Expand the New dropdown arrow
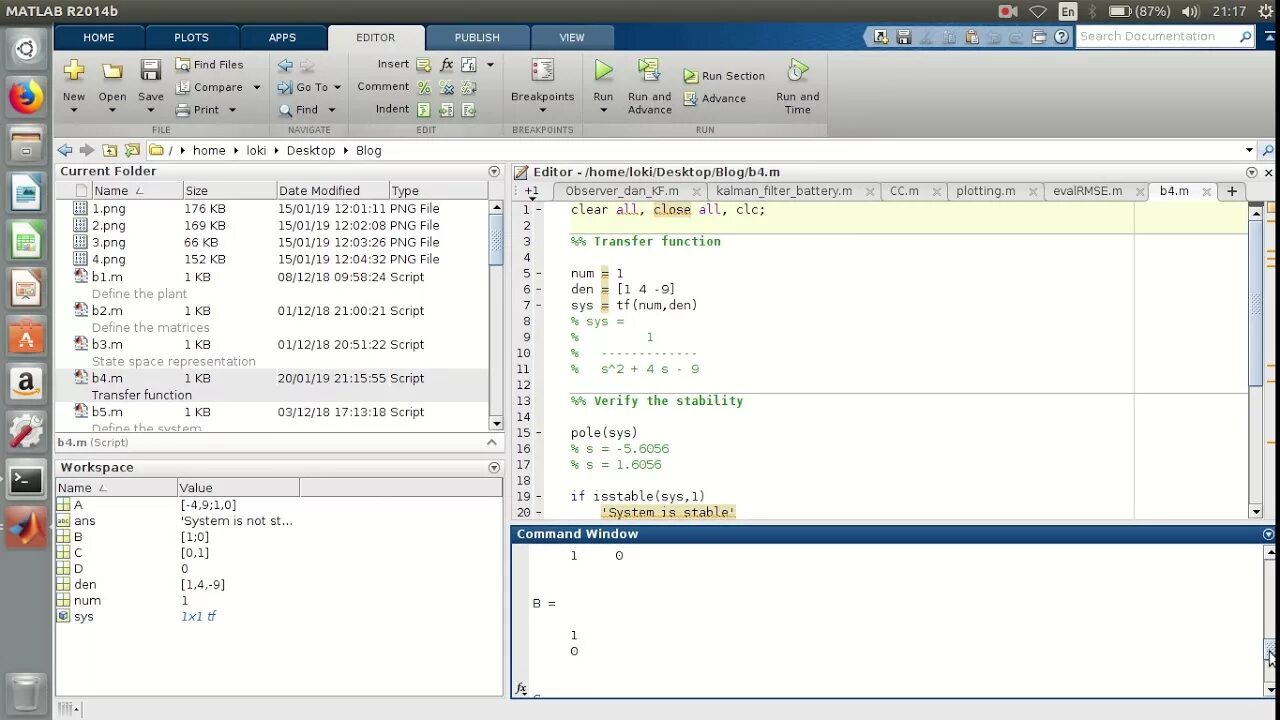 click(x=74, y=111)
